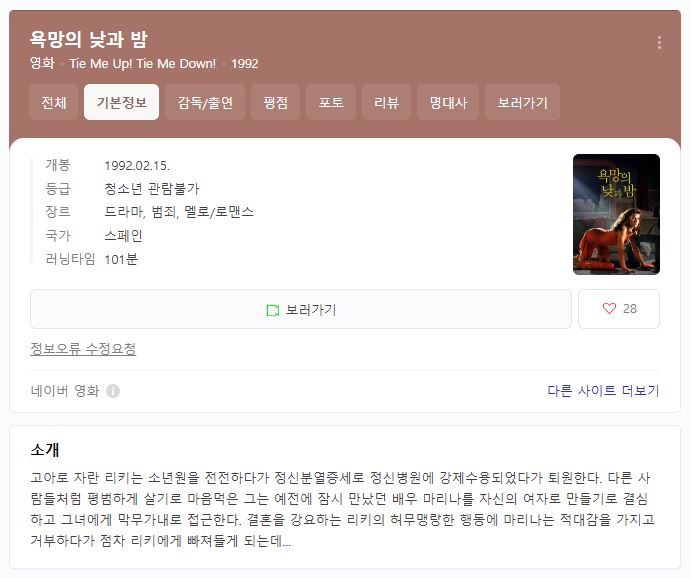Click the like count 28
The image size is (691, 578).
pyautogui.click(x=630, y=308)
